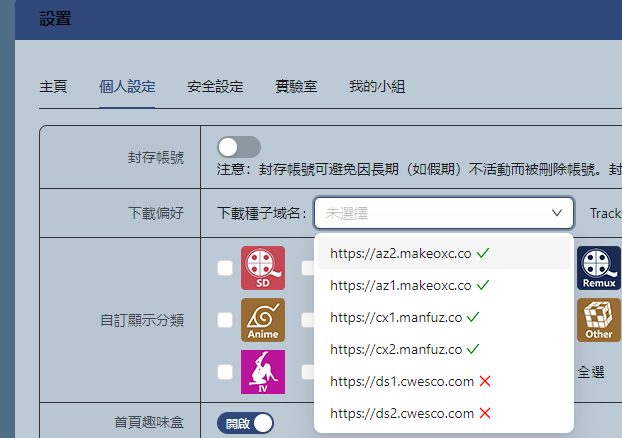622x438 pixels.
Task: Click the IV category icon
Action: click(263, 372)
